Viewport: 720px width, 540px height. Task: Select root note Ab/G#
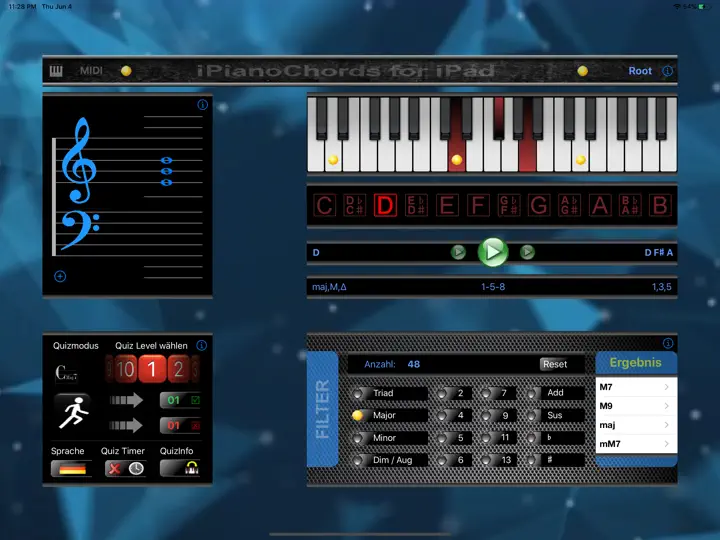(x=569, y=205)
